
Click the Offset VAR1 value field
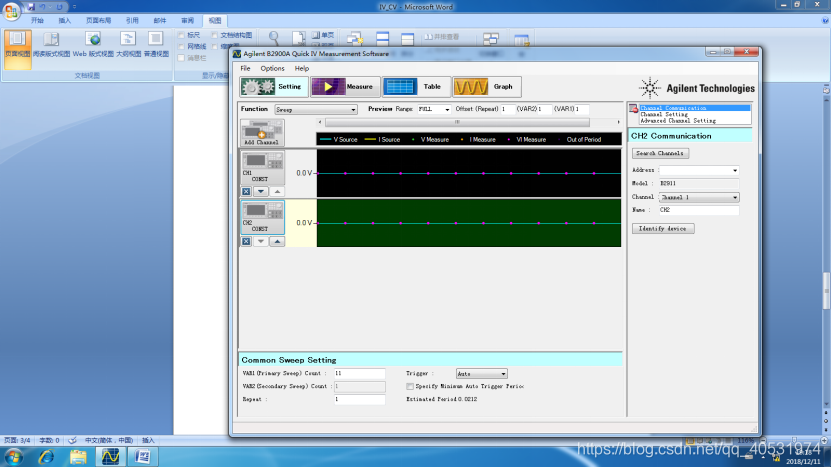[582, 109]
